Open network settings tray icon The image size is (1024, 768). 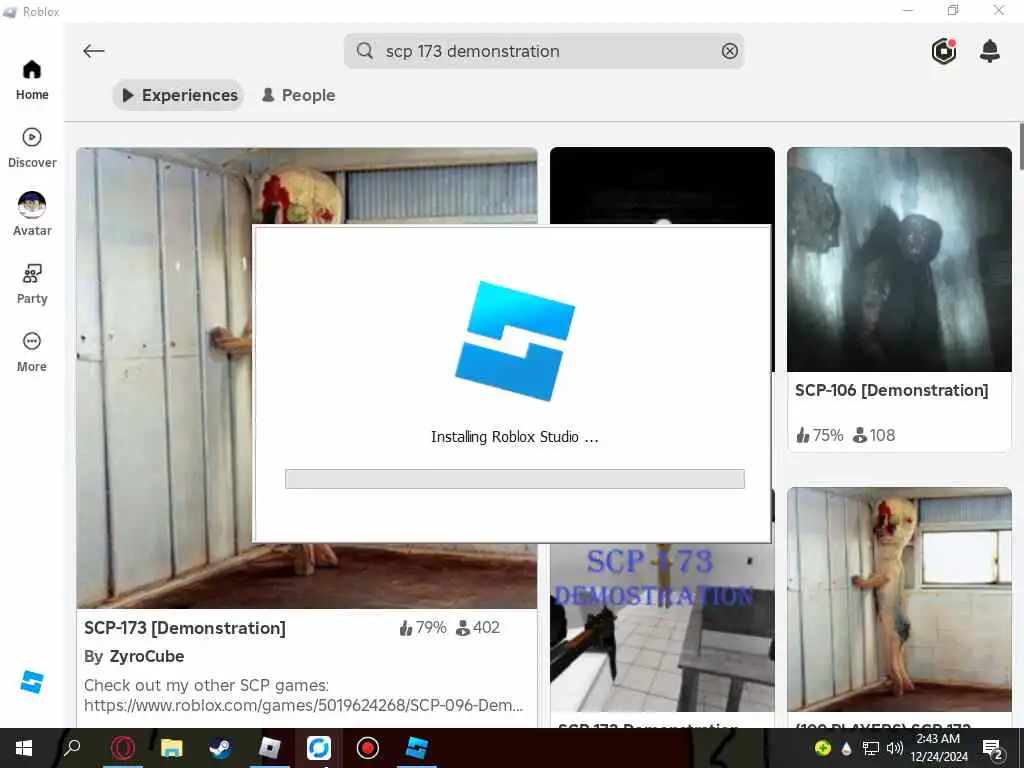871,748
